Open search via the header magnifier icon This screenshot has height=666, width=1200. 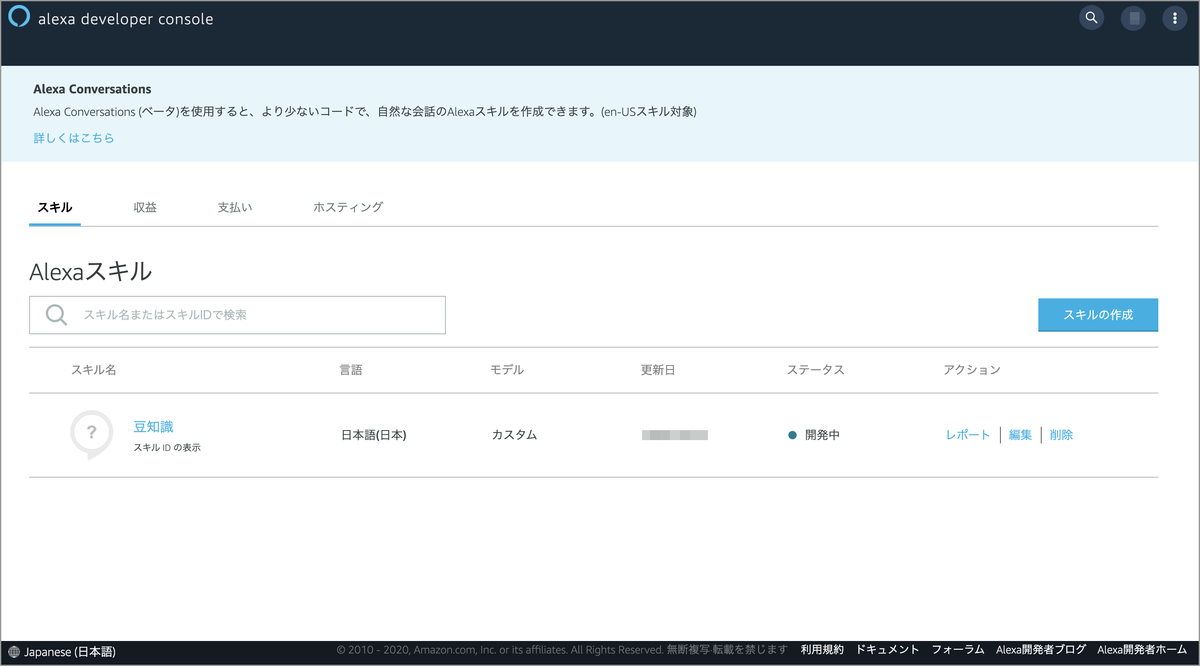point(1092,18)
